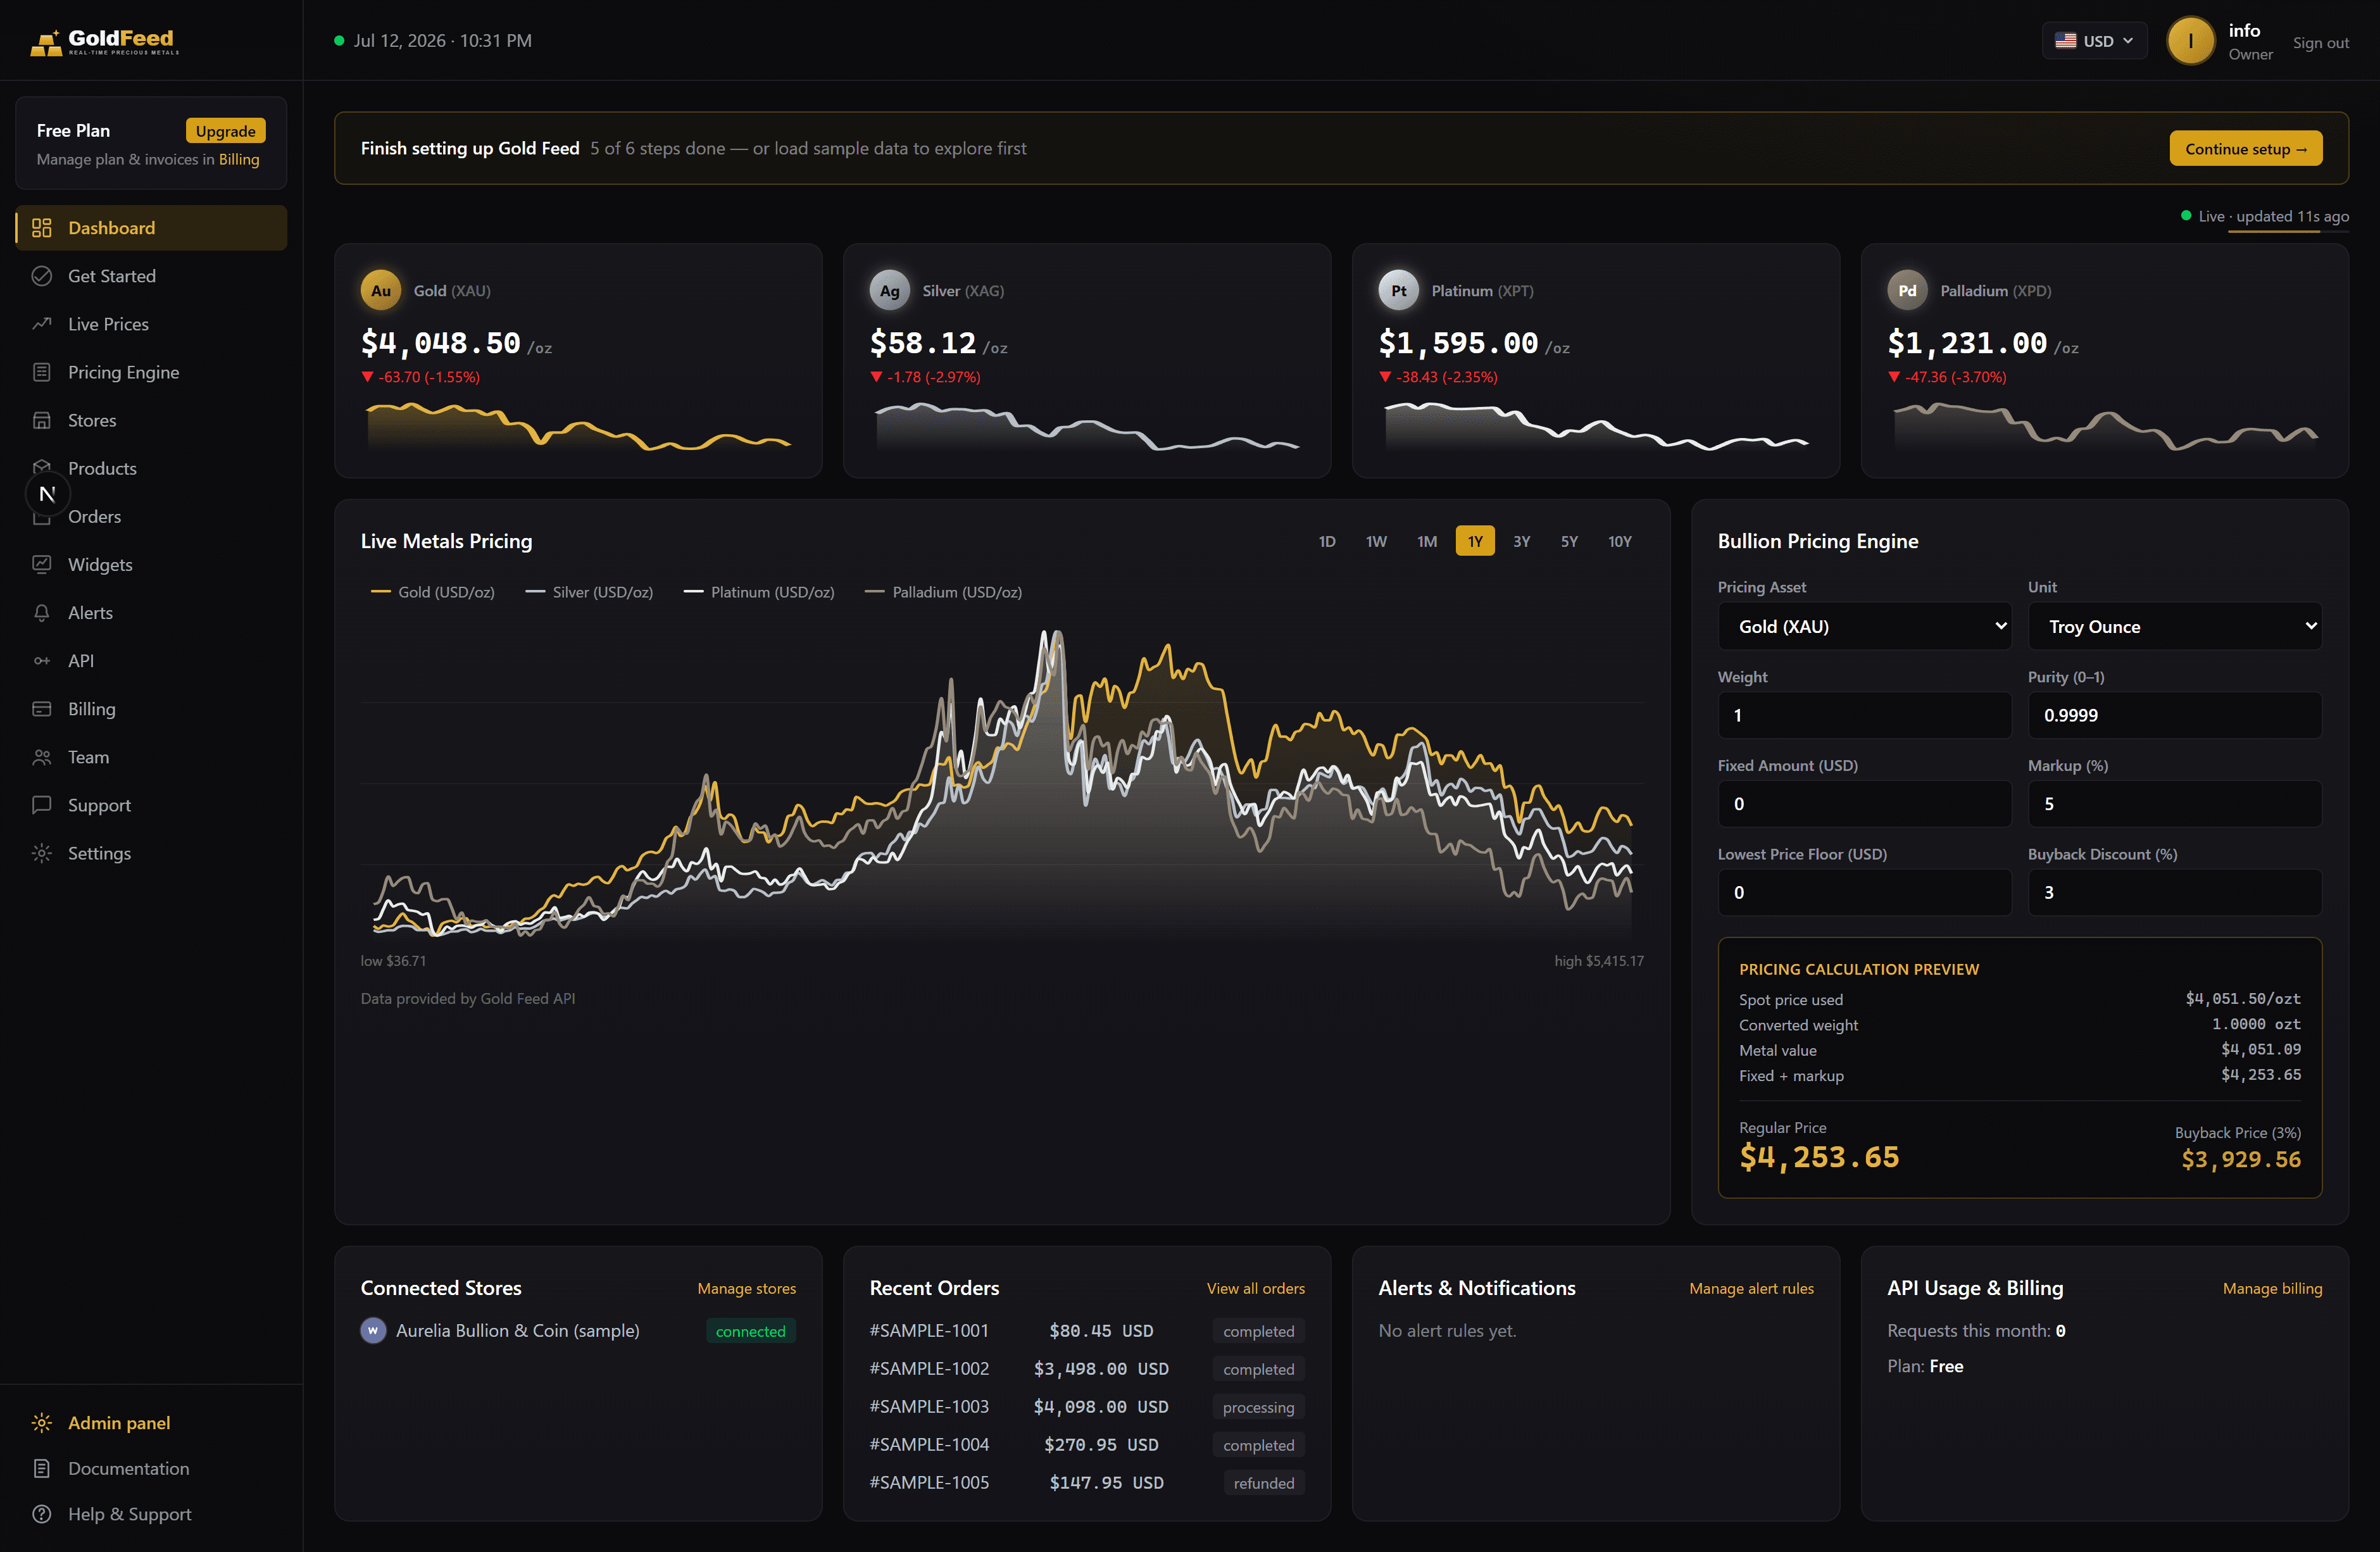Click the Markup (%) input field

[x=2174, y=804]
